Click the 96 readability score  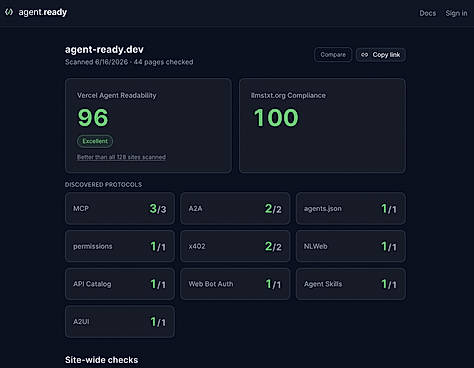click(93, 118)
